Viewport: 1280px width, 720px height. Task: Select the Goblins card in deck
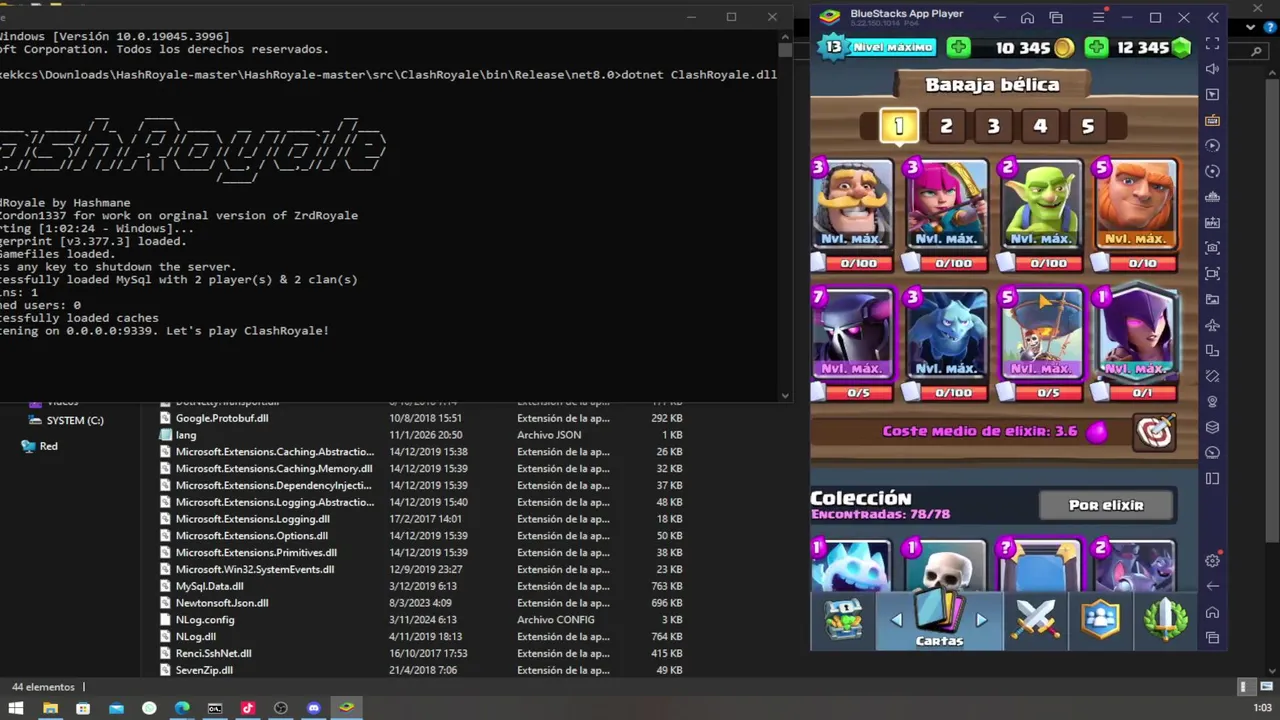(1041, 205)
